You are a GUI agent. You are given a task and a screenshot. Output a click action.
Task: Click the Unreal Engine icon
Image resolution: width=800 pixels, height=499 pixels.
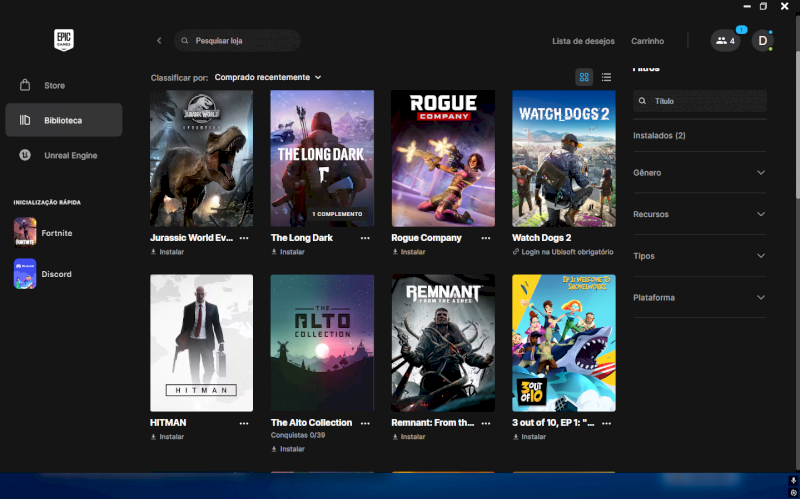pos(25,155)
